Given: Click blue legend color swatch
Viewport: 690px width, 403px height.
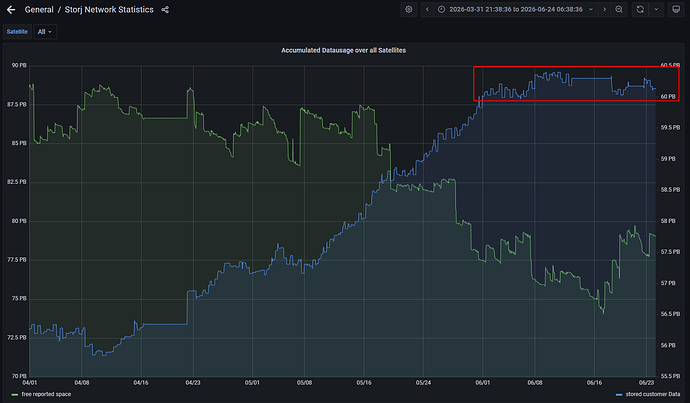Looking at the screenshot, I should [x=619, y=395].
